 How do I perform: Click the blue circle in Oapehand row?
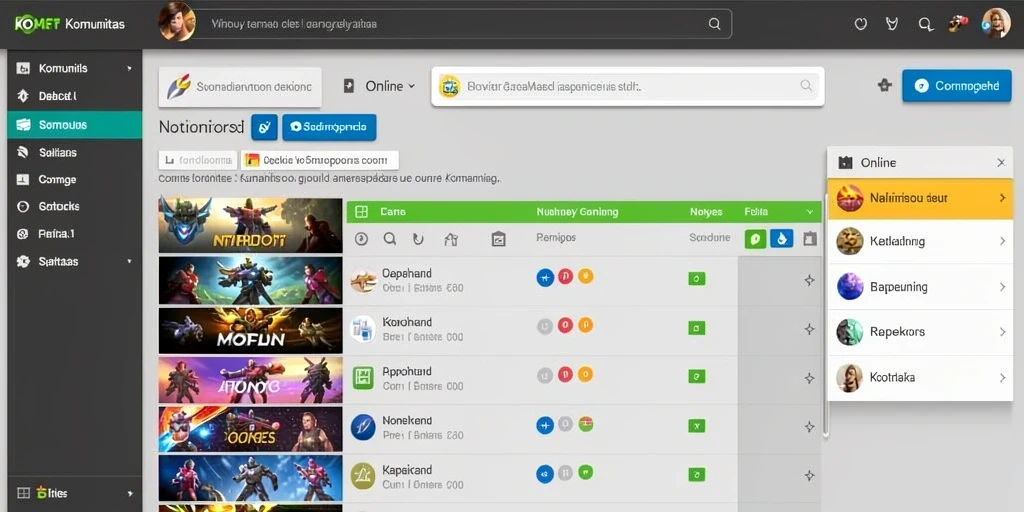pyautogui.click(x=545, y=277)
